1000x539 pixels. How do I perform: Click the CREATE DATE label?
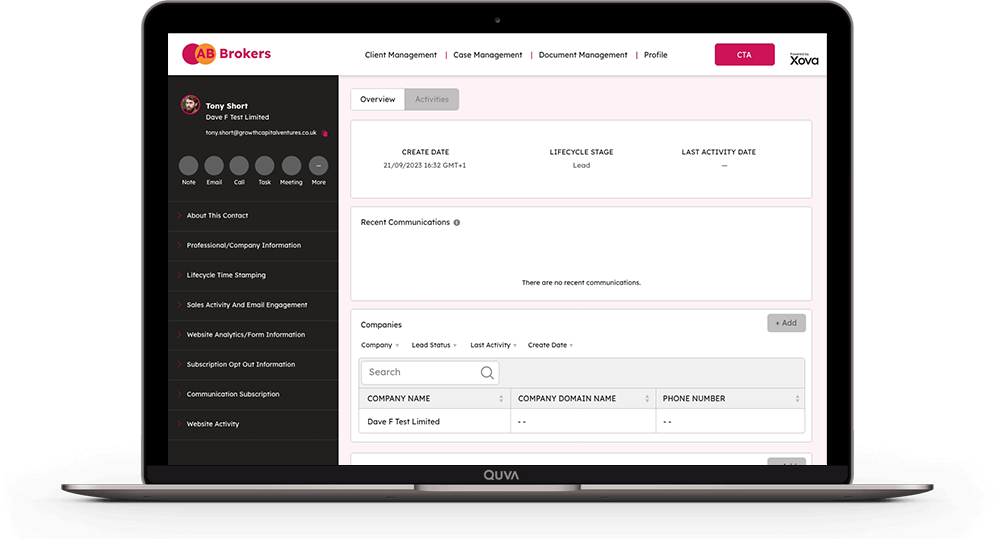click(x=425, y=152)
